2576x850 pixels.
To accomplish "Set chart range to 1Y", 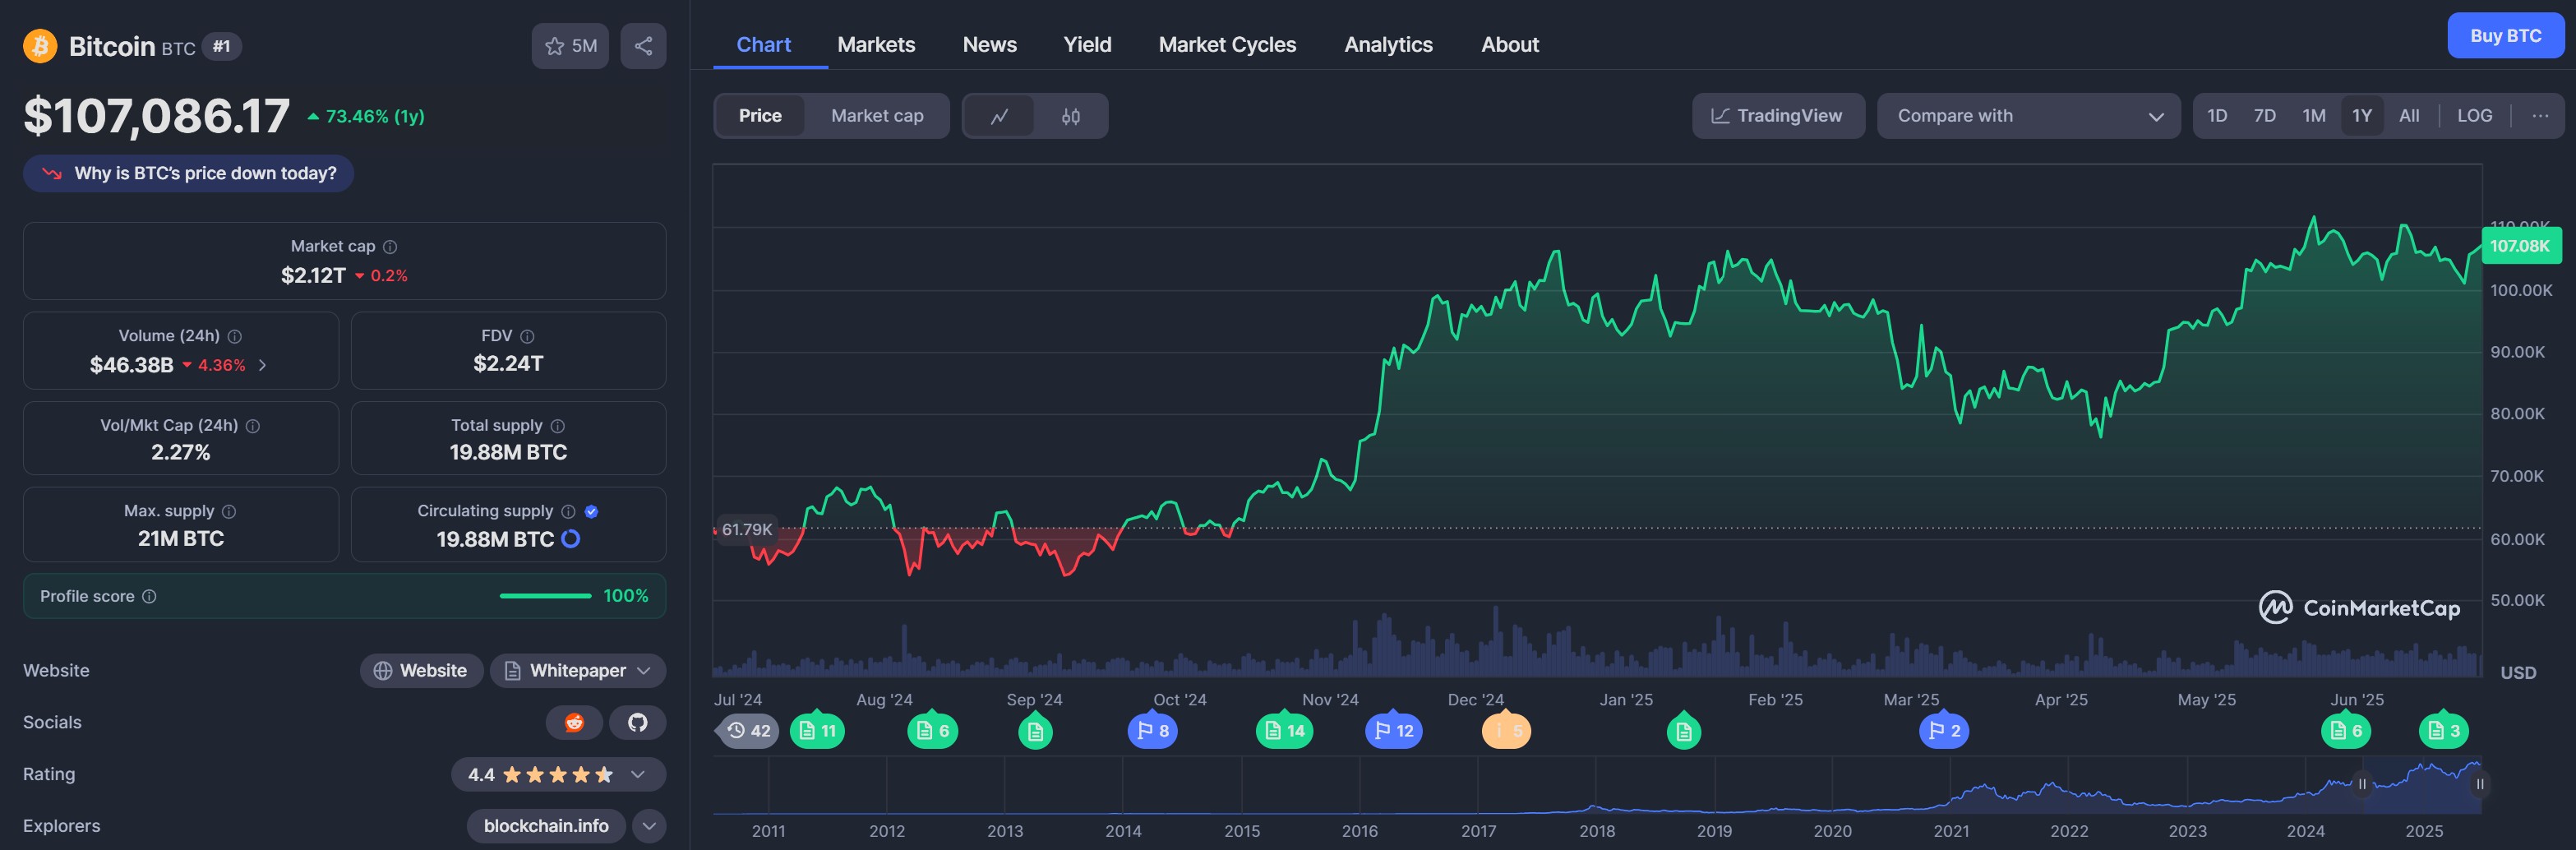I will (x=2362, y=116).
